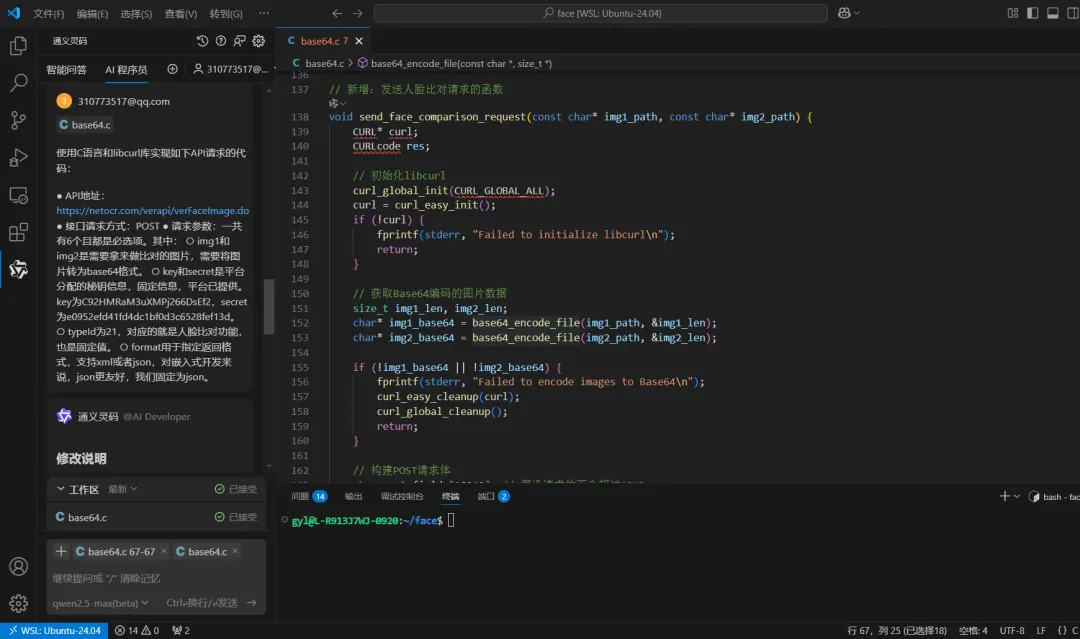Open the Copilot chat icon in title bar
This screenshot has height=639, width=1080.
coord(845,13)
